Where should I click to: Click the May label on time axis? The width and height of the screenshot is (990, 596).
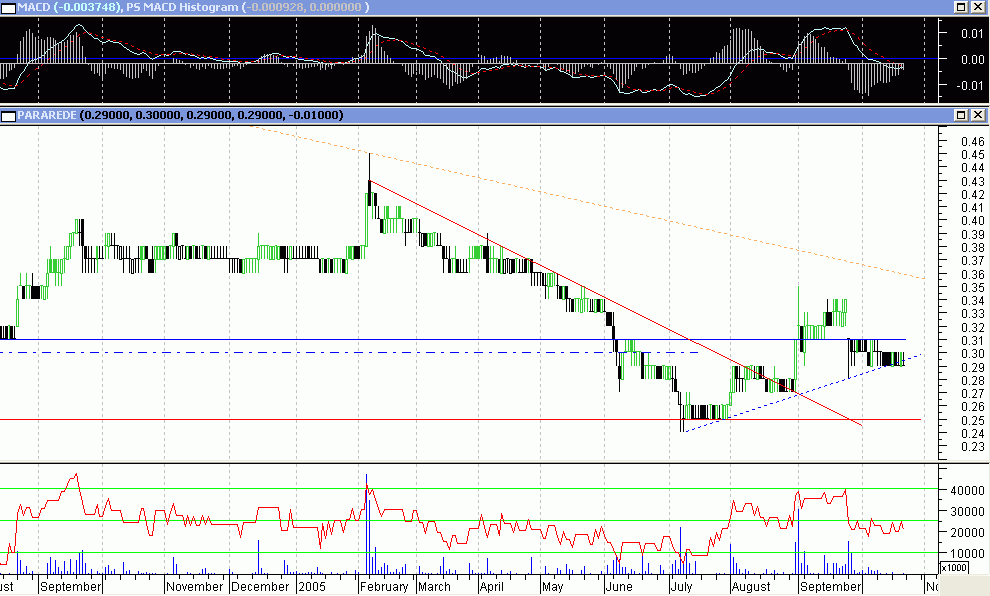[552, 587]
